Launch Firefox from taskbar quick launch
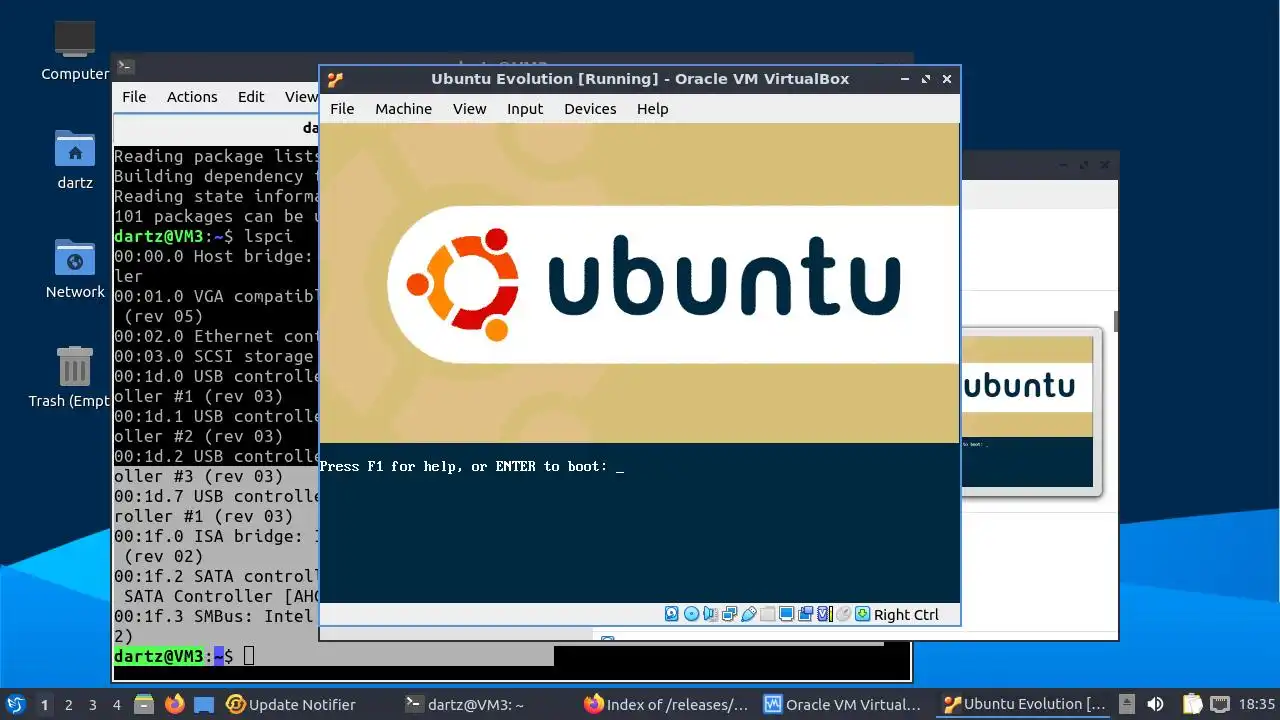 pyautogui.click(x=175, y=704)
